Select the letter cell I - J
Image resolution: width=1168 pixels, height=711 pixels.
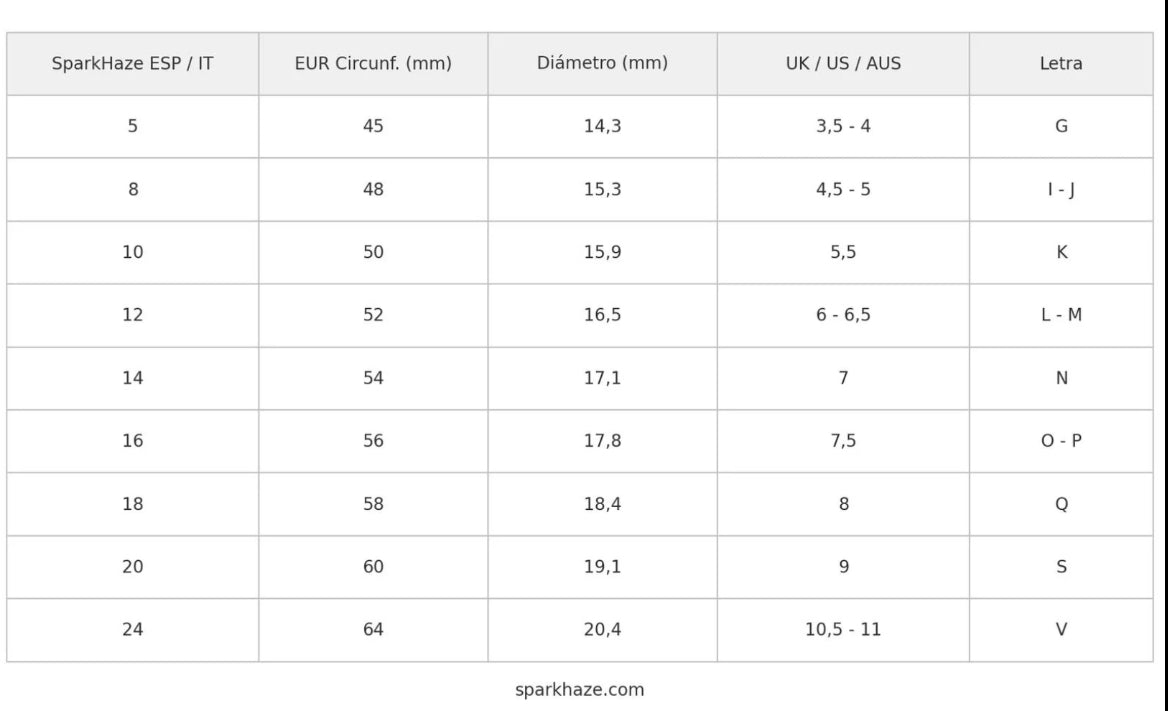pyautogui.click(x=1061, y=189)
